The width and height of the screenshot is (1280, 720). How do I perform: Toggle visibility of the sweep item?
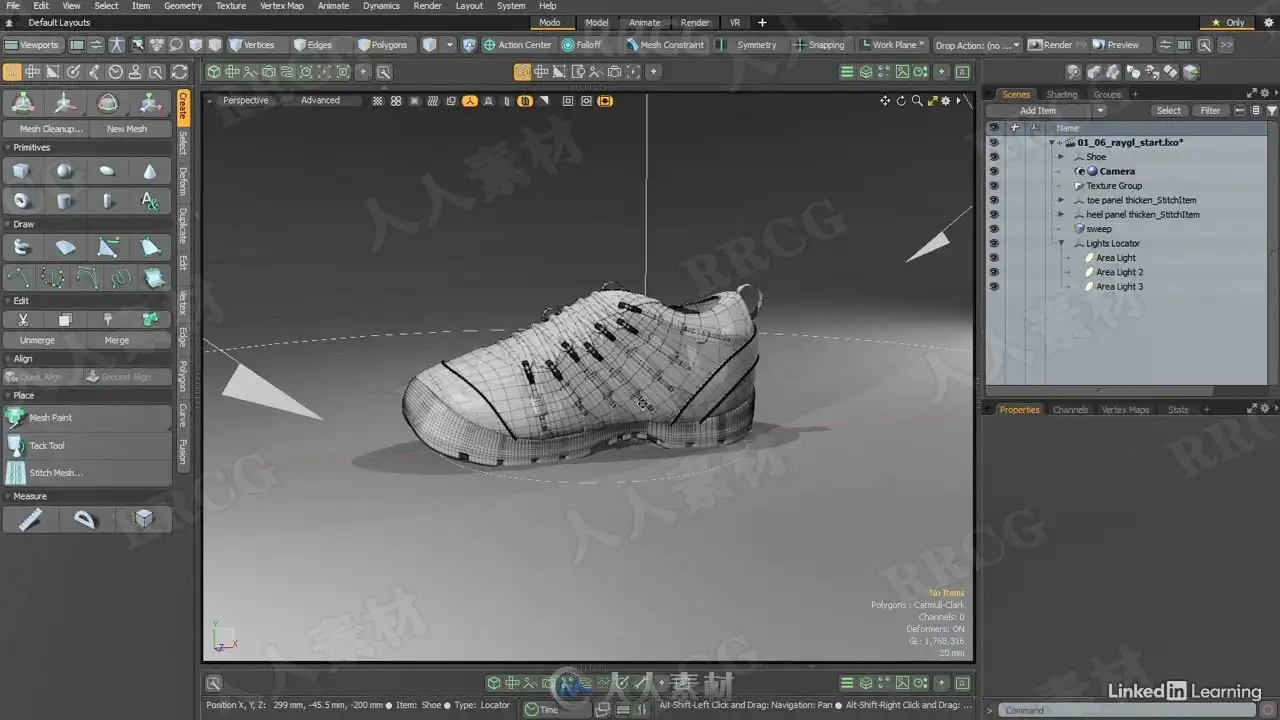(x=993, y=229)
